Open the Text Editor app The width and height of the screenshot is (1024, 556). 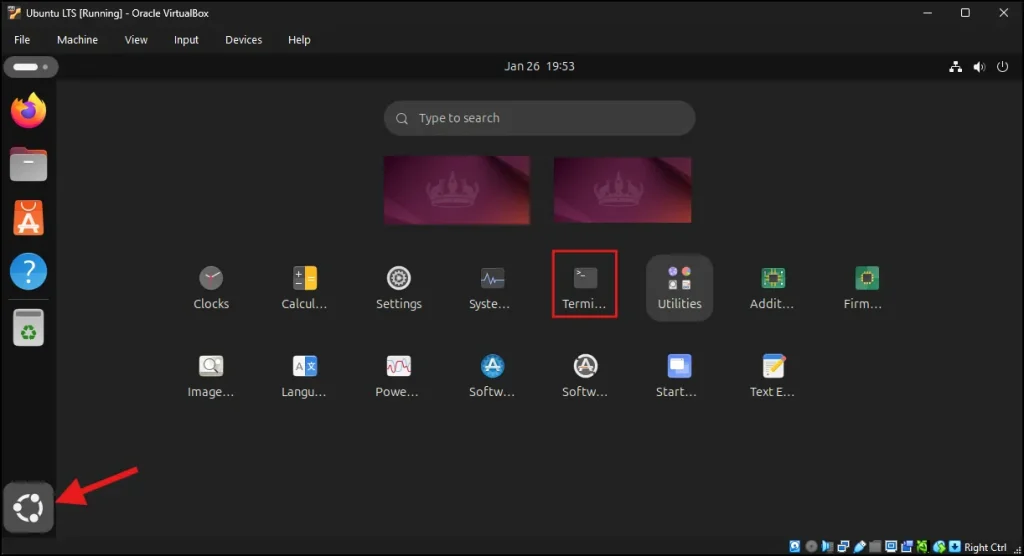tap(773, 376)
